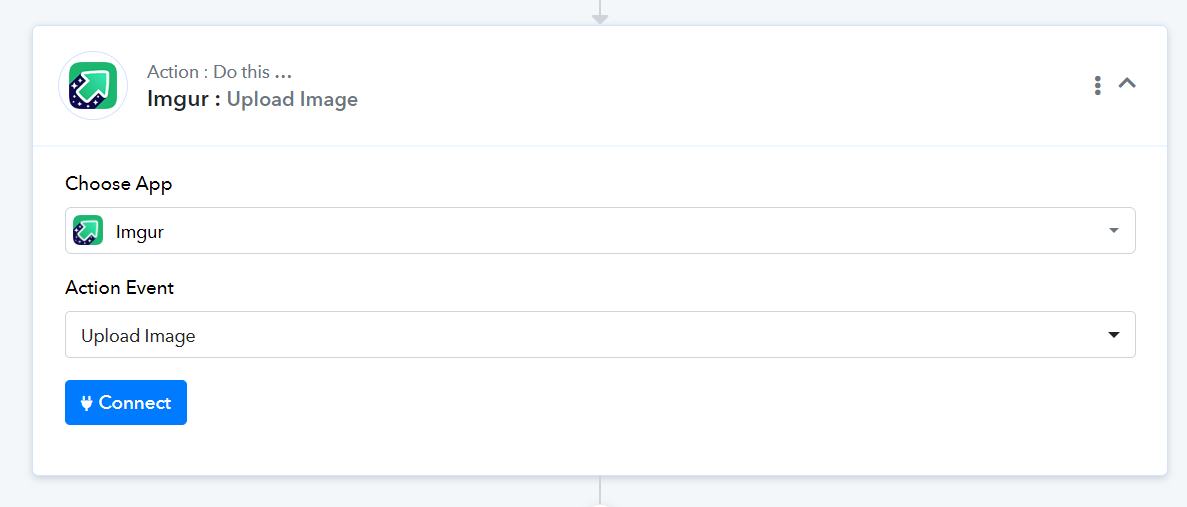Screen dimensions: 1187x507
Task: Click empty area of action card header bar
Action: point(719,86)
